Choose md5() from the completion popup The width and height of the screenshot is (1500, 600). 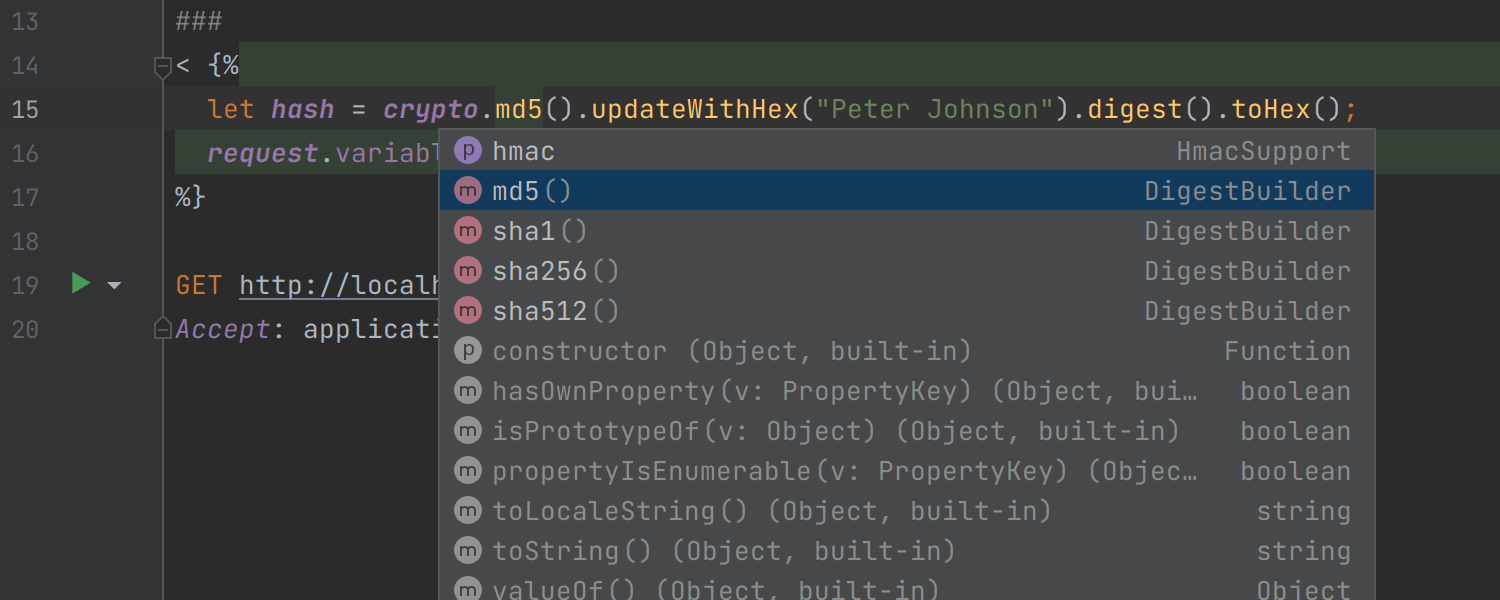pos(531,191)
